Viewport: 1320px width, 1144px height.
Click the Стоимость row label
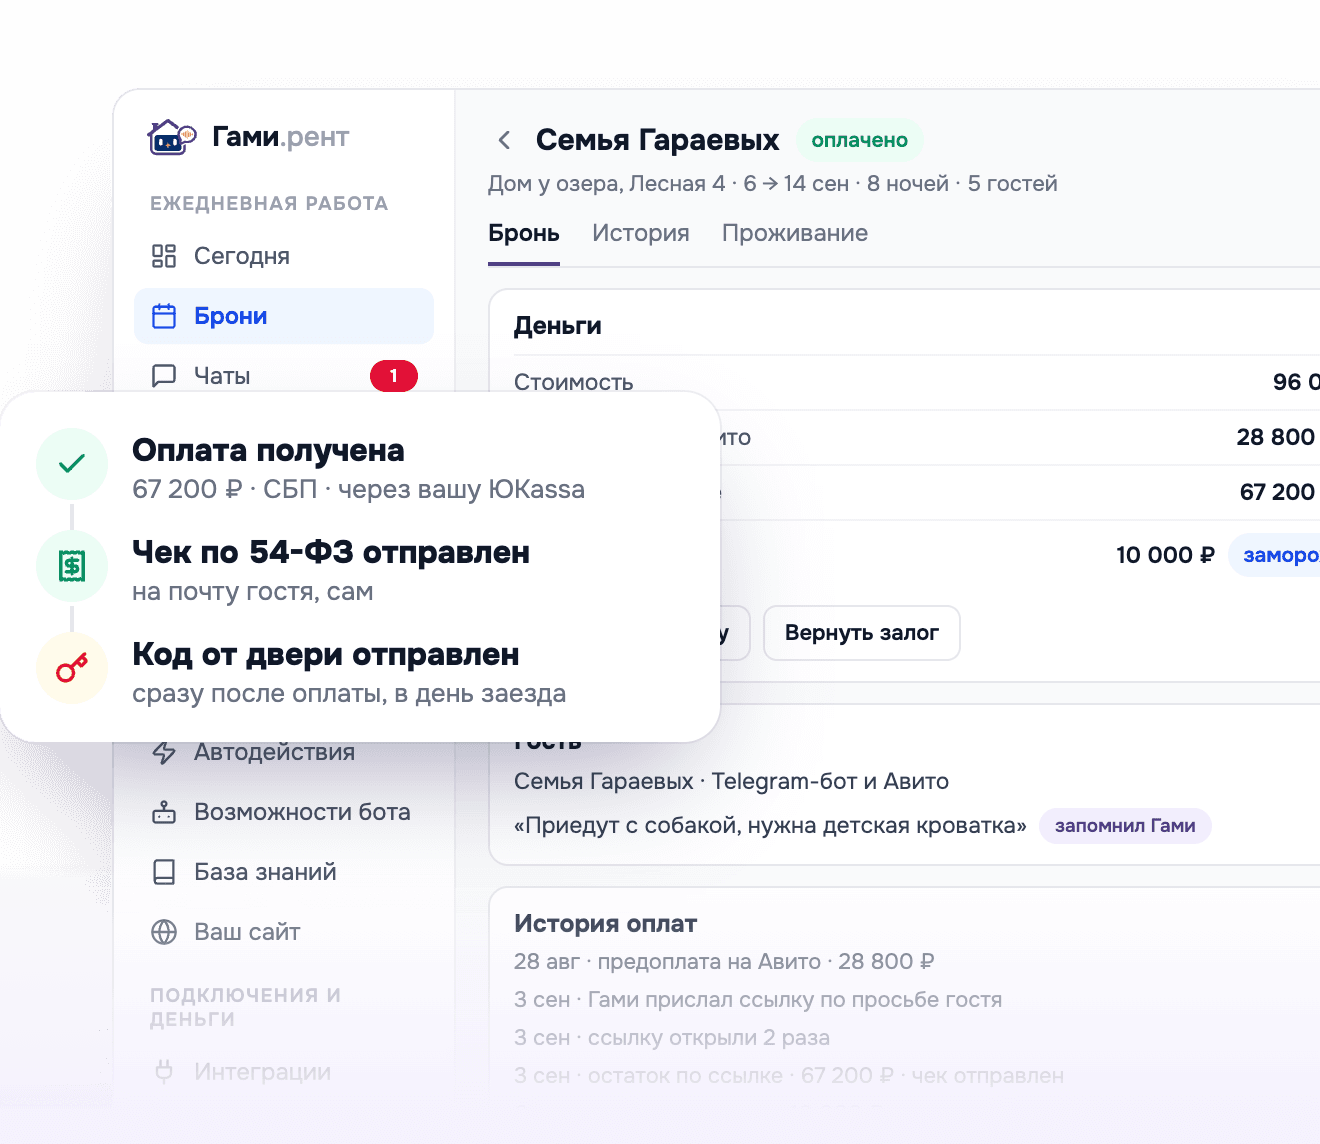pyautogui.click(x=574, y=382)
